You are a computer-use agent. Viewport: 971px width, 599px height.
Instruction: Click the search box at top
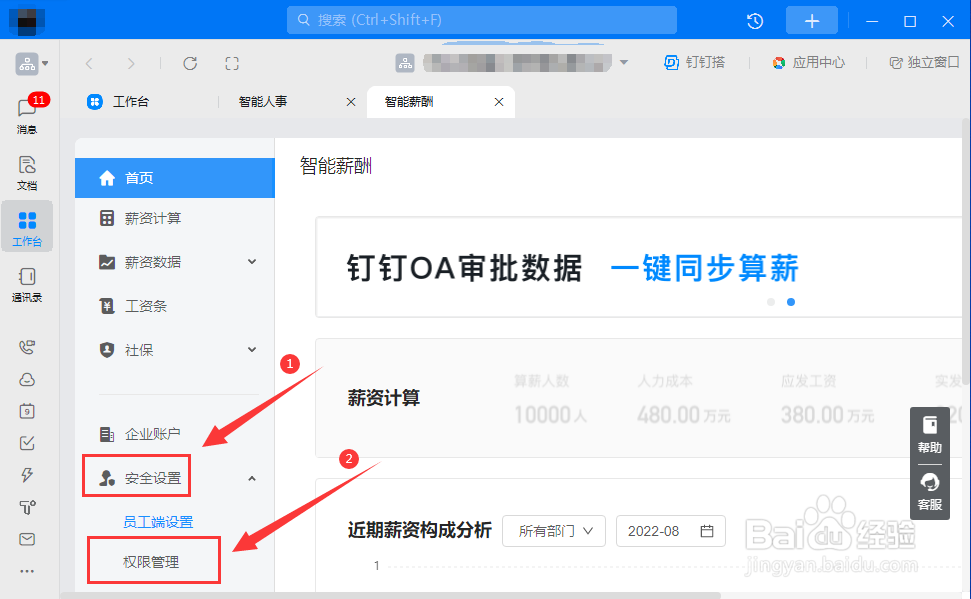[x=482, y=20]
